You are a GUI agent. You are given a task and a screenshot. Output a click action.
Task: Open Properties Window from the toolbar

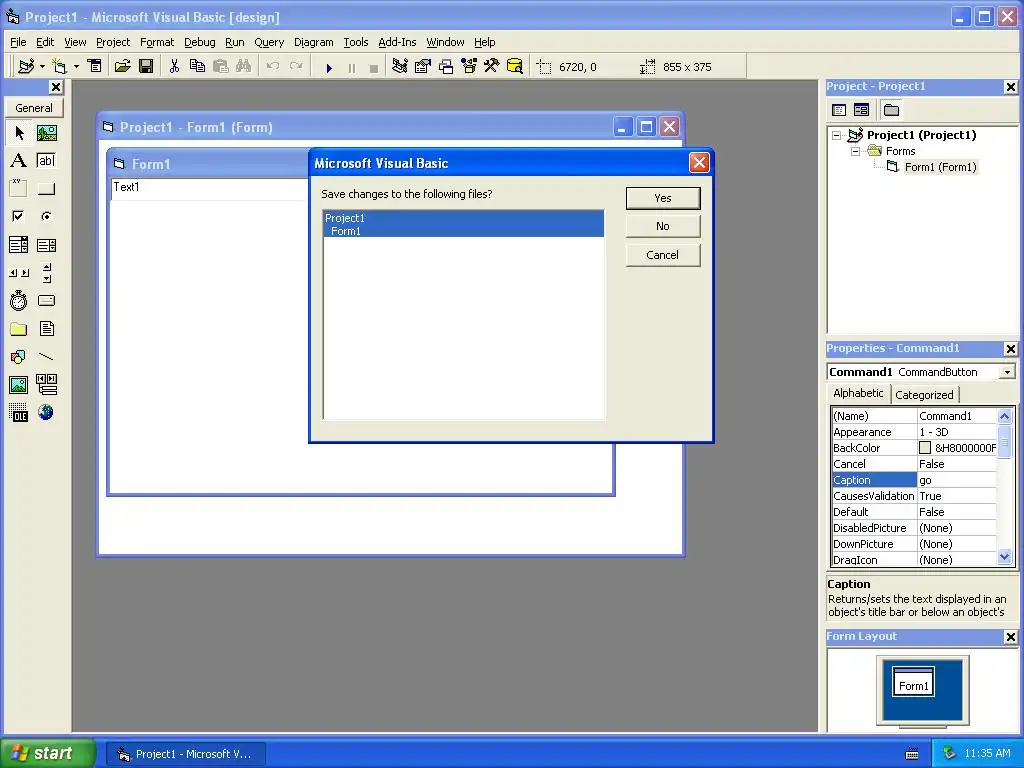point(423,67)
